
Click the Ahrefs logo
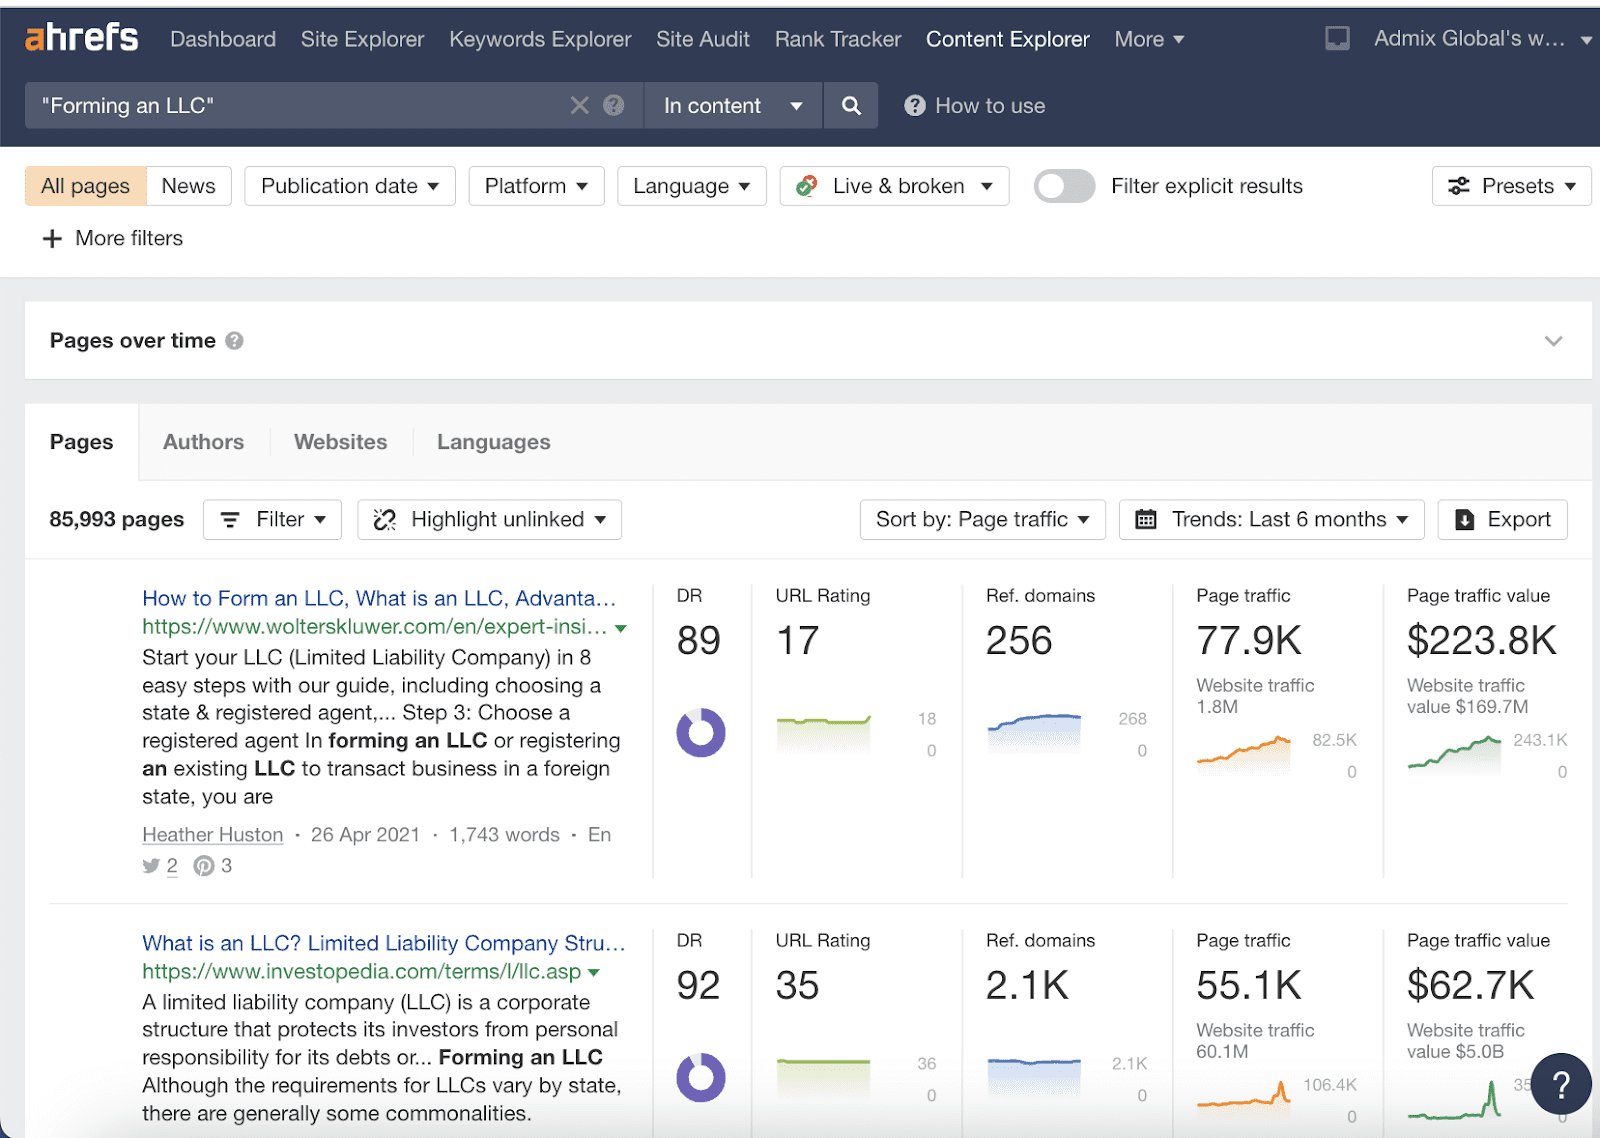[x=82, y=38]
